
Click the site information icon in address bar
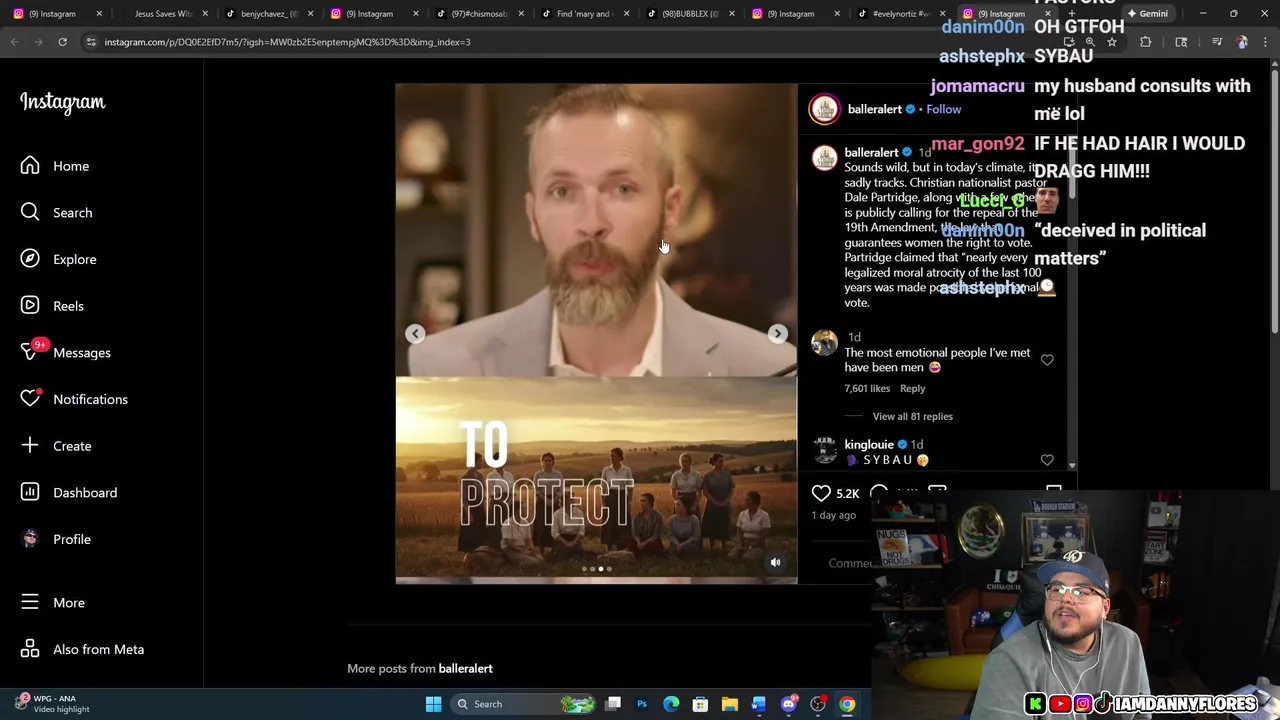[91, 42]
